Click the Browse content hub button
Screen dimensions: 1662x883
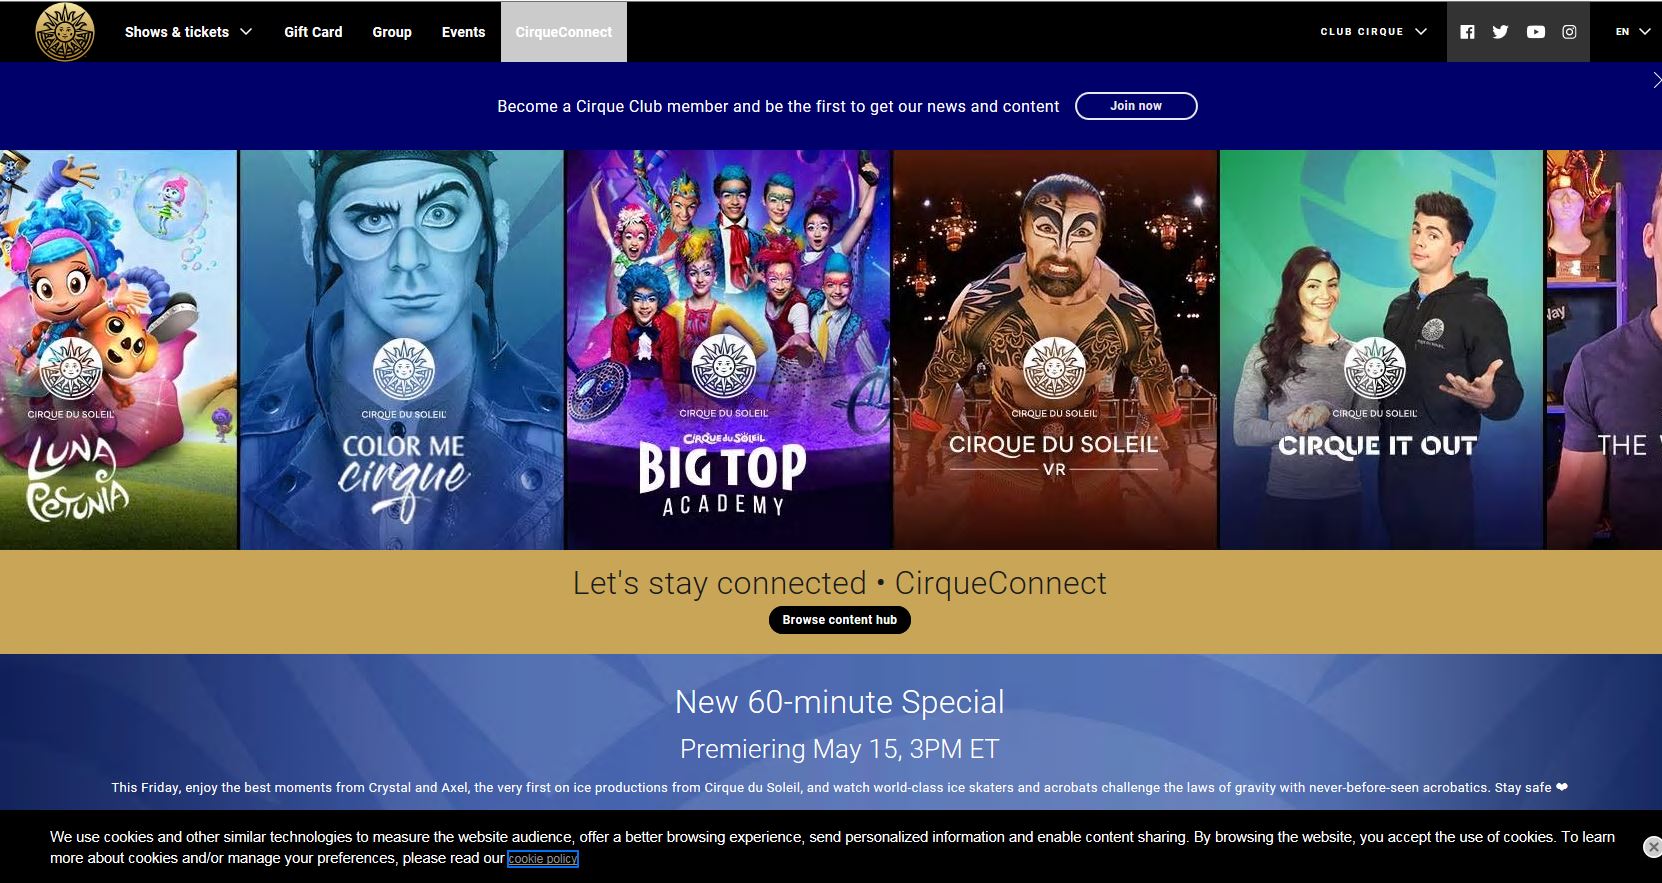pyautogui.click(x=840, y=620)
